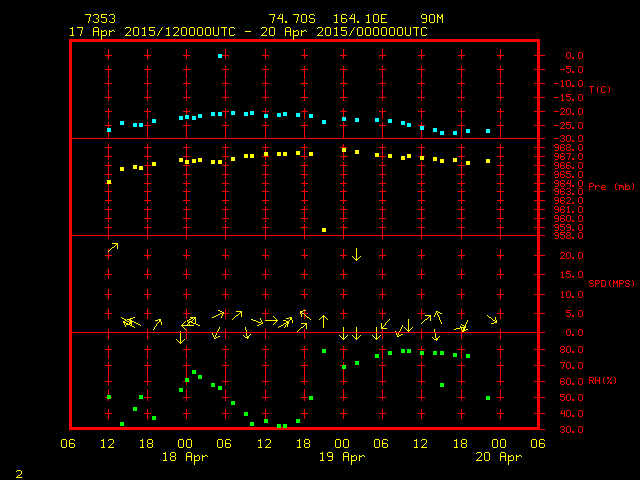This screenshot has height=480, width=640.
Task: Click the station ID 7353 in header
Action: (x=100, y=19)
